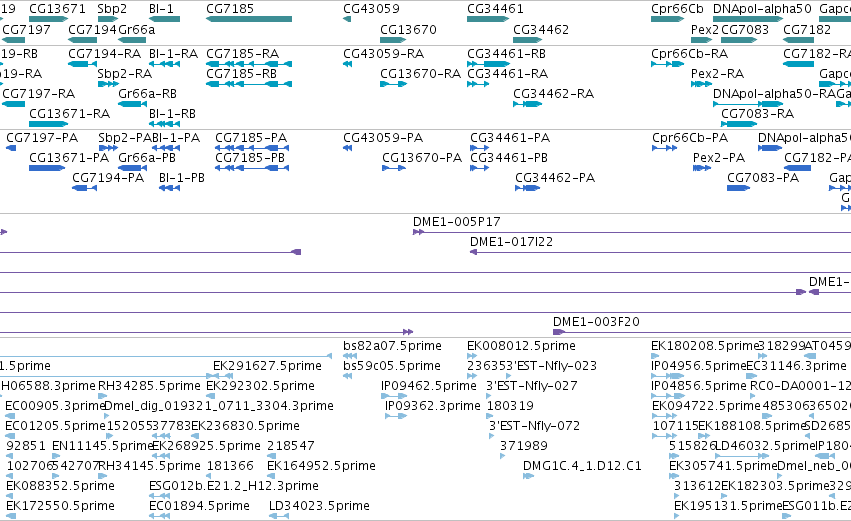Screen dimensions: 851x521
Task: Click protein CG7083-PA
Action: [739, 188]
